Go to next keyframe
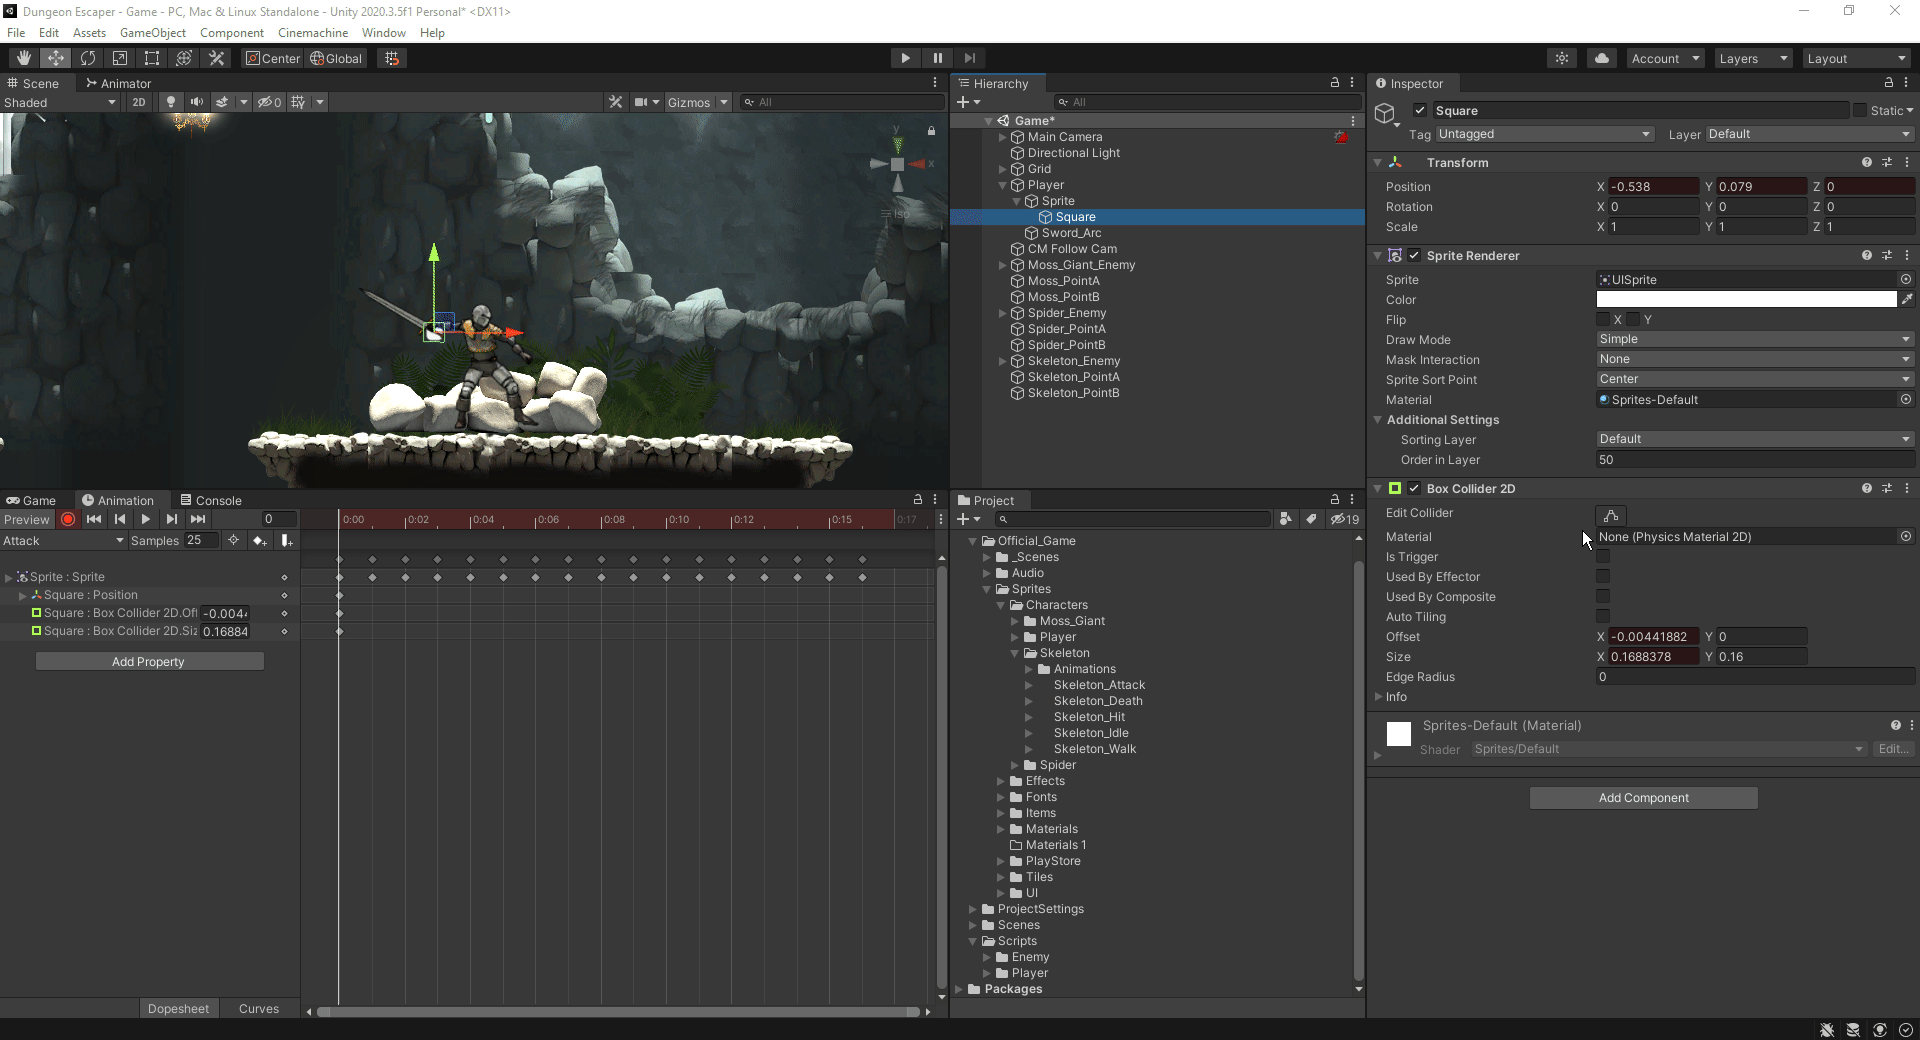This screenshot has height=1040, width=1920. coord(172,519)
